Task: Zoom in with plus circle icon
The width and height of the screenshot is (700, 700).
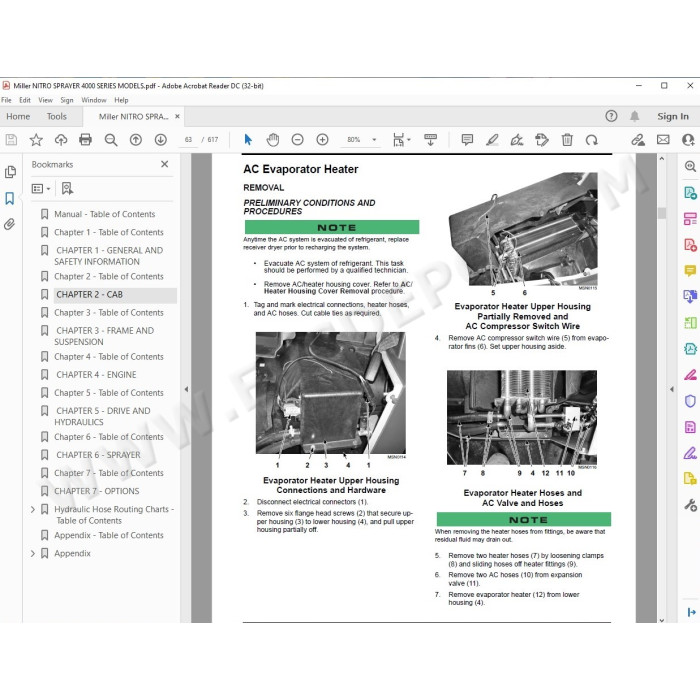Action: (322, 140)
